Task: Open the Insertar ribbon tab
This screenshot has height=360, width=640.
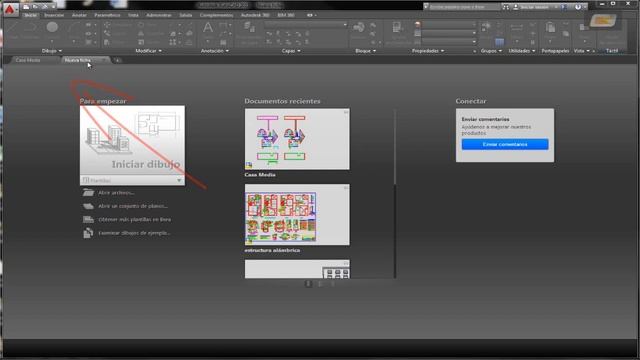Action: 54,15
